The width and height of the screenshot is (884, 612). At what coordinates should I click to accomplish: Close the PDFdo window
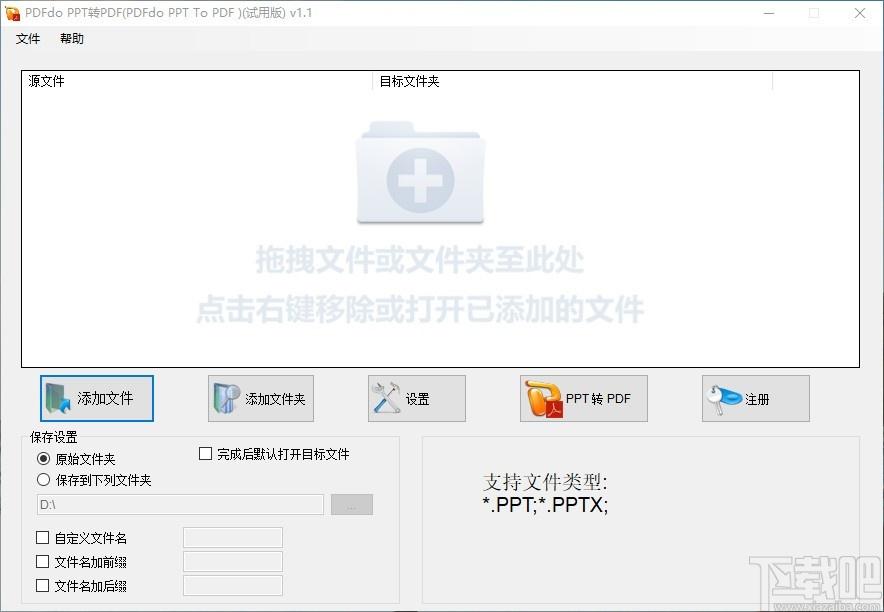860,13
